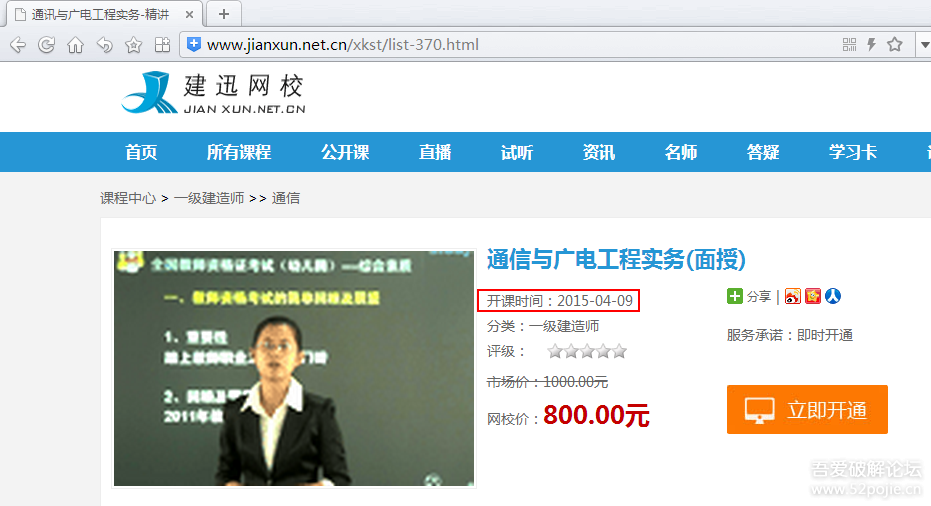This screenshot has height=506, width=931.
Task: Share to Renren icon
Action: 832,296
